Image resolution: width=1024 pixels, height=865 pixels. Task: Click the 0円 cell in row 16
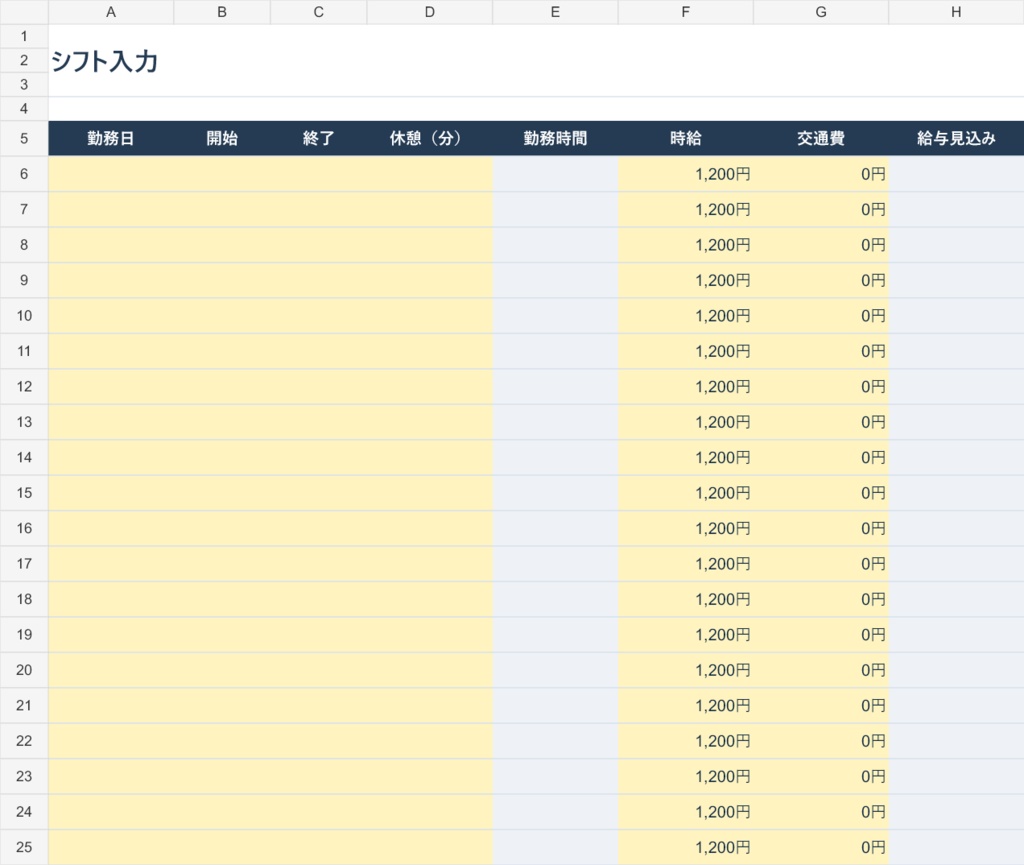click(x=821, y=528)
